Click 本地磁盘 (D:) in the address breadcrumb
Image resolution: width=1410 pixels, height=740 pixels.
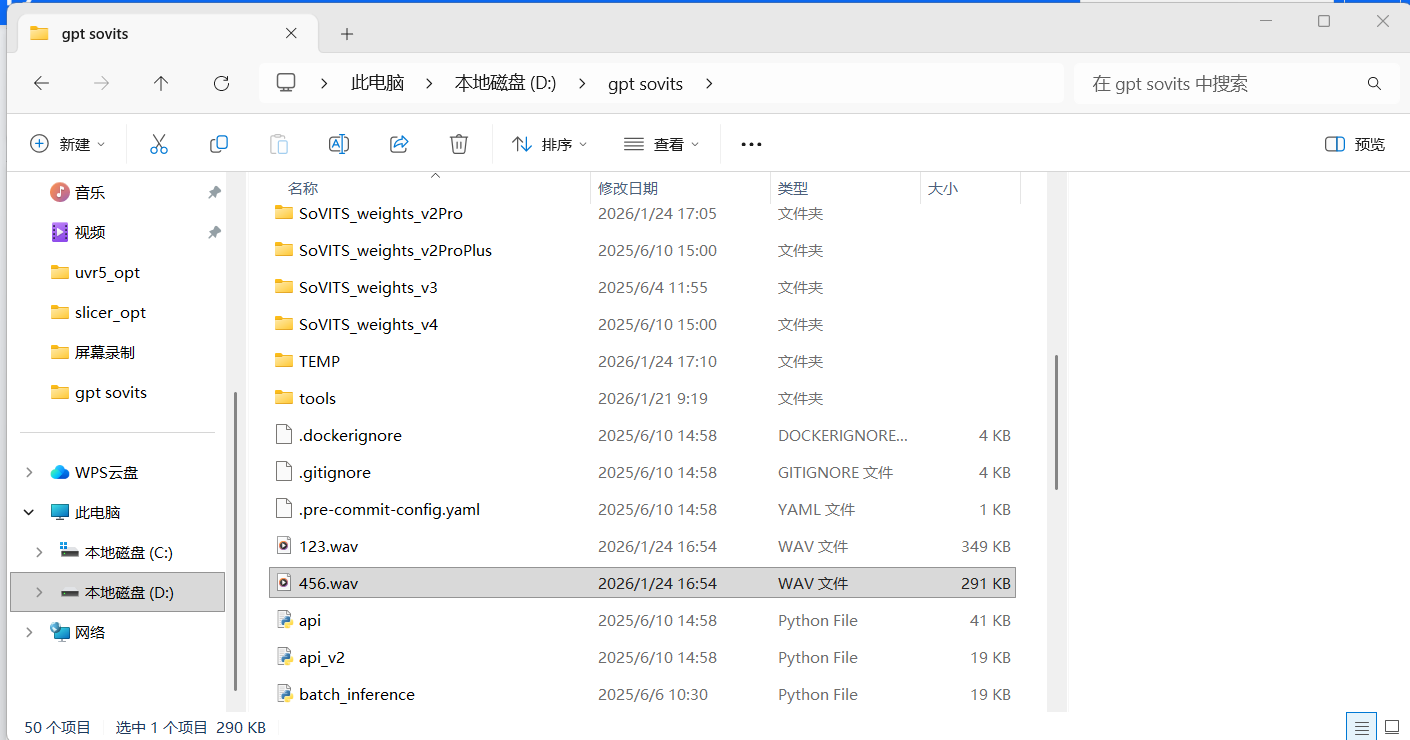click(x=505, y=84)
